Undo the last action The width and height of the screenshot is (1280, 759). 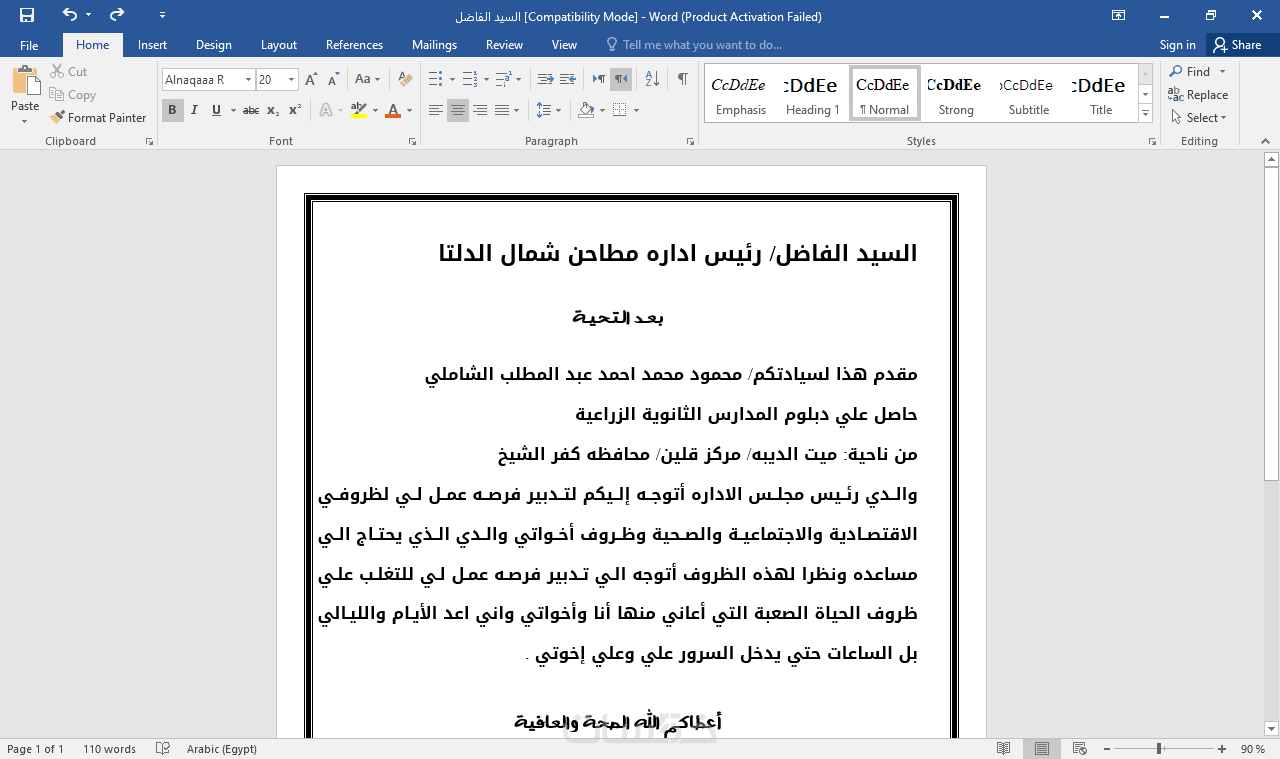tap(69, 15)
